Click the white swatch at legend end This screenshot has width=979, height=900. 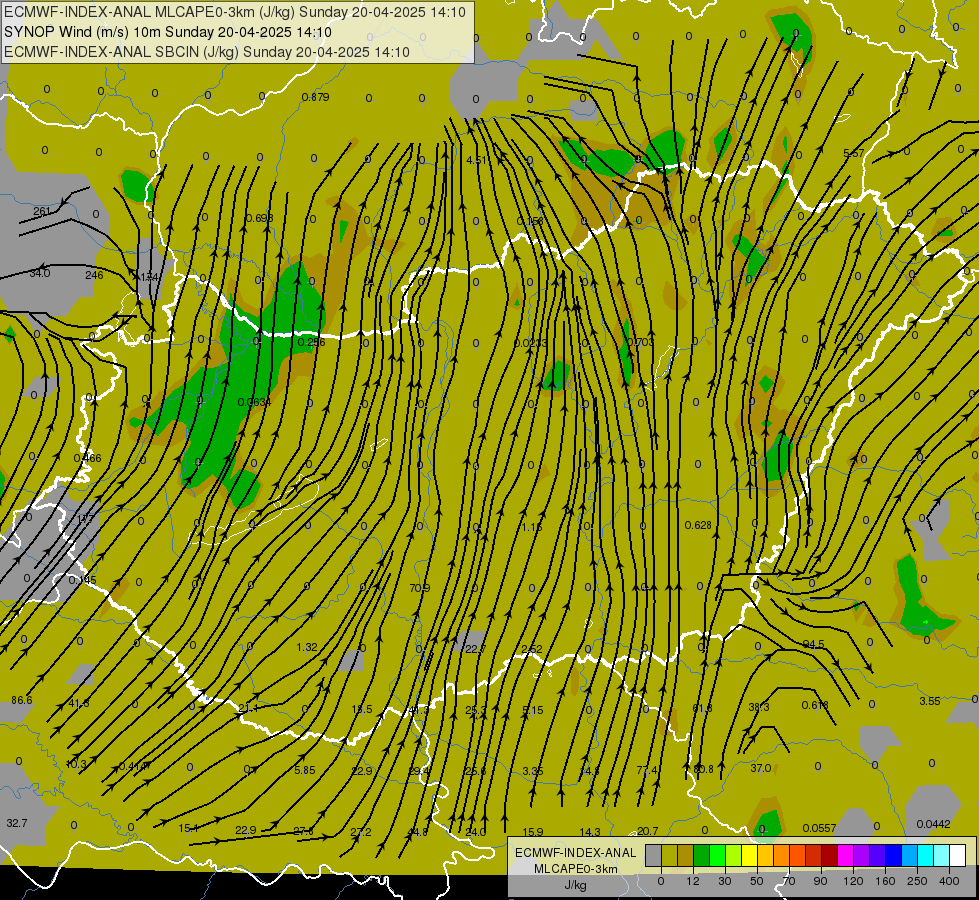click(957, 855)
